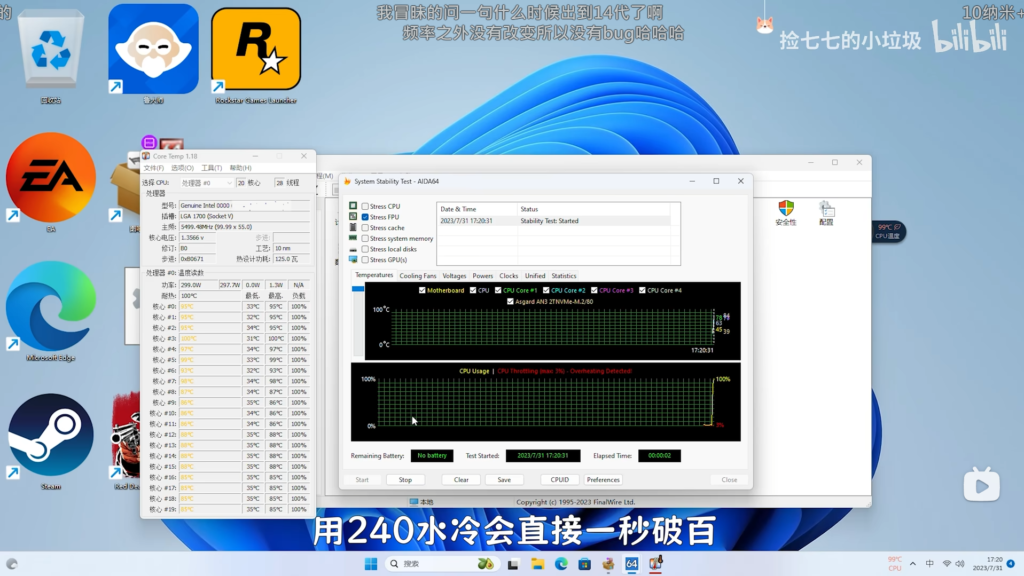Viewport: 1024px width, 576px height.
Task: Show hidden system tray icons chevron
Action: tap(912, 564)
